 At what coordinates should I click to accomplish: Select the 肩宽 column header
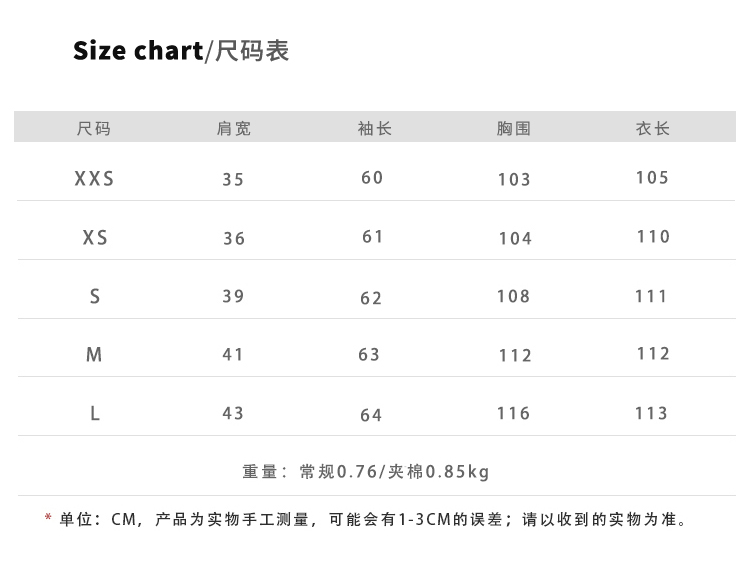(234, 128)
